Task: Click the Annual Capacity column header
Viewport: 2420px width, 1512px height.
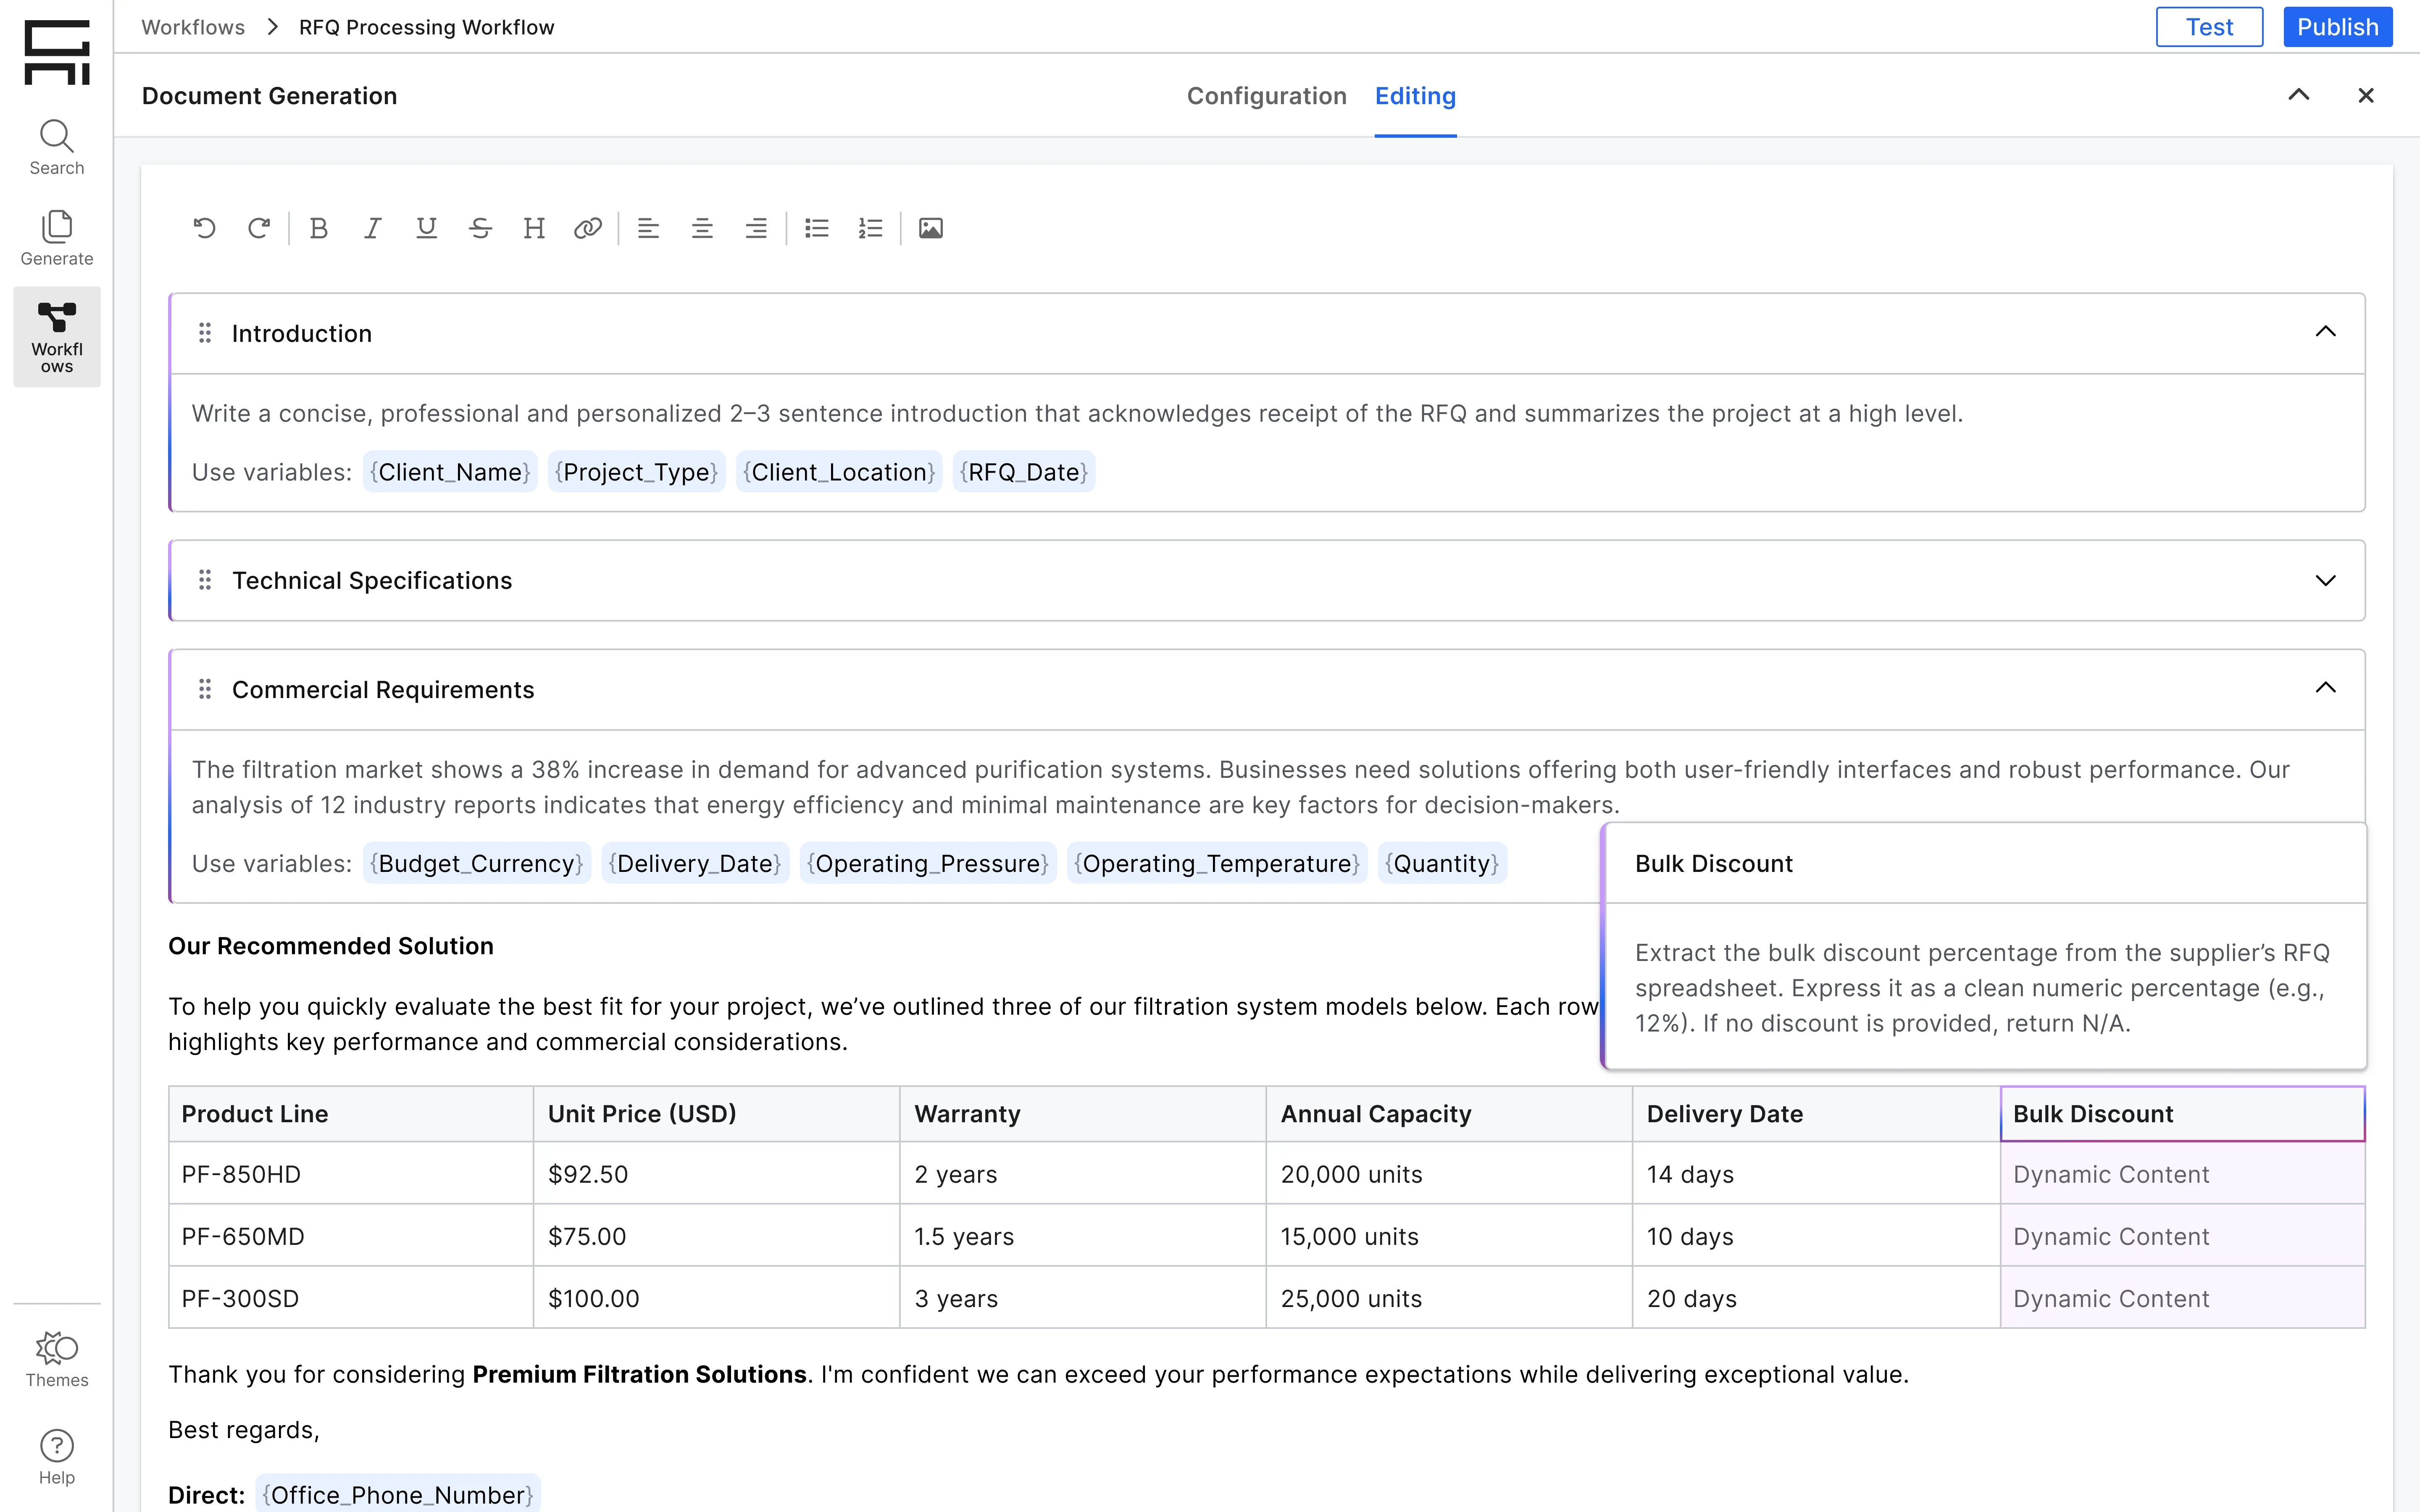Action: click(x=1449, y=1114)
